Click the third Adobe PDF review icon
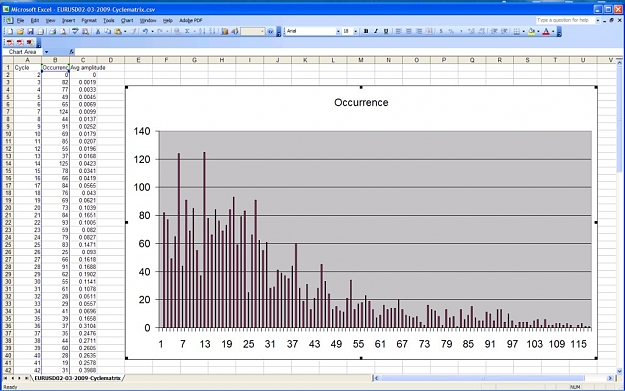This screenshot has height=391, width=625. point(30,43)
